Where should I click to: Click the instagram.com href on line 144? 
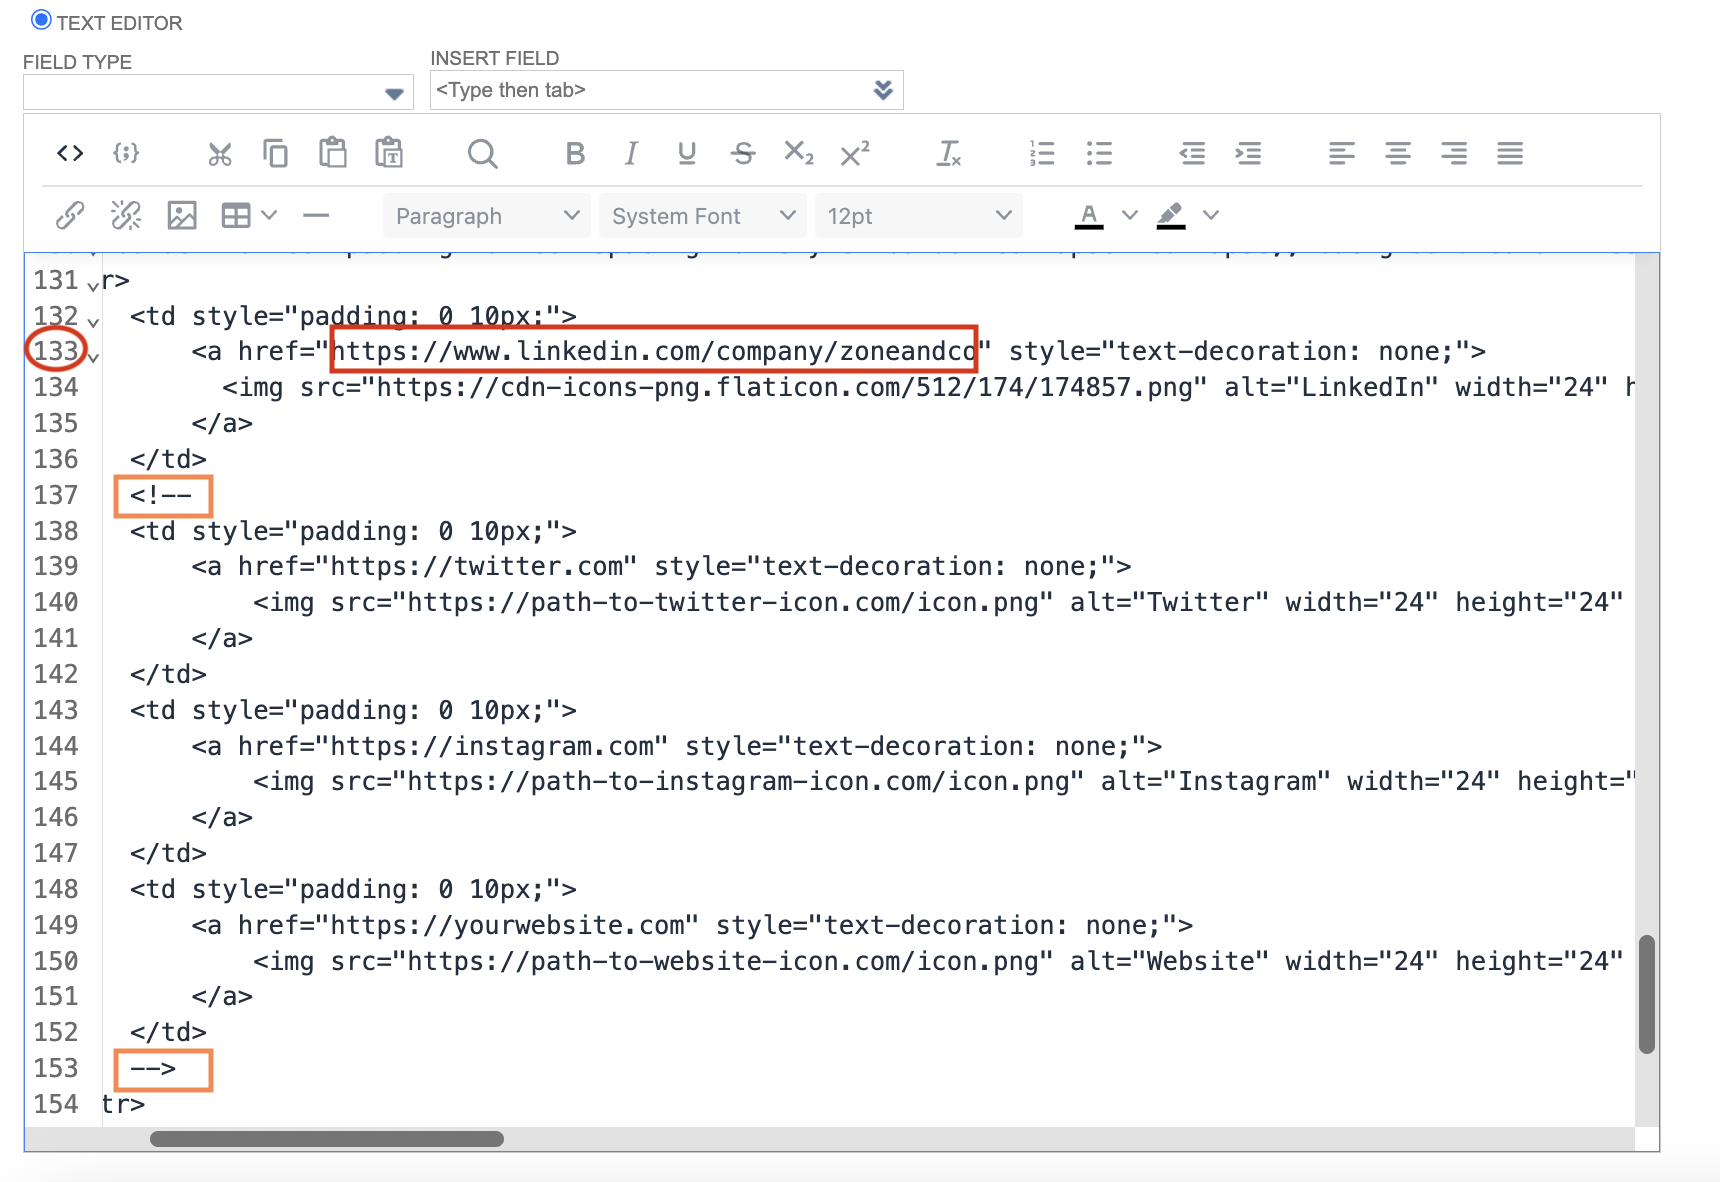492,746
